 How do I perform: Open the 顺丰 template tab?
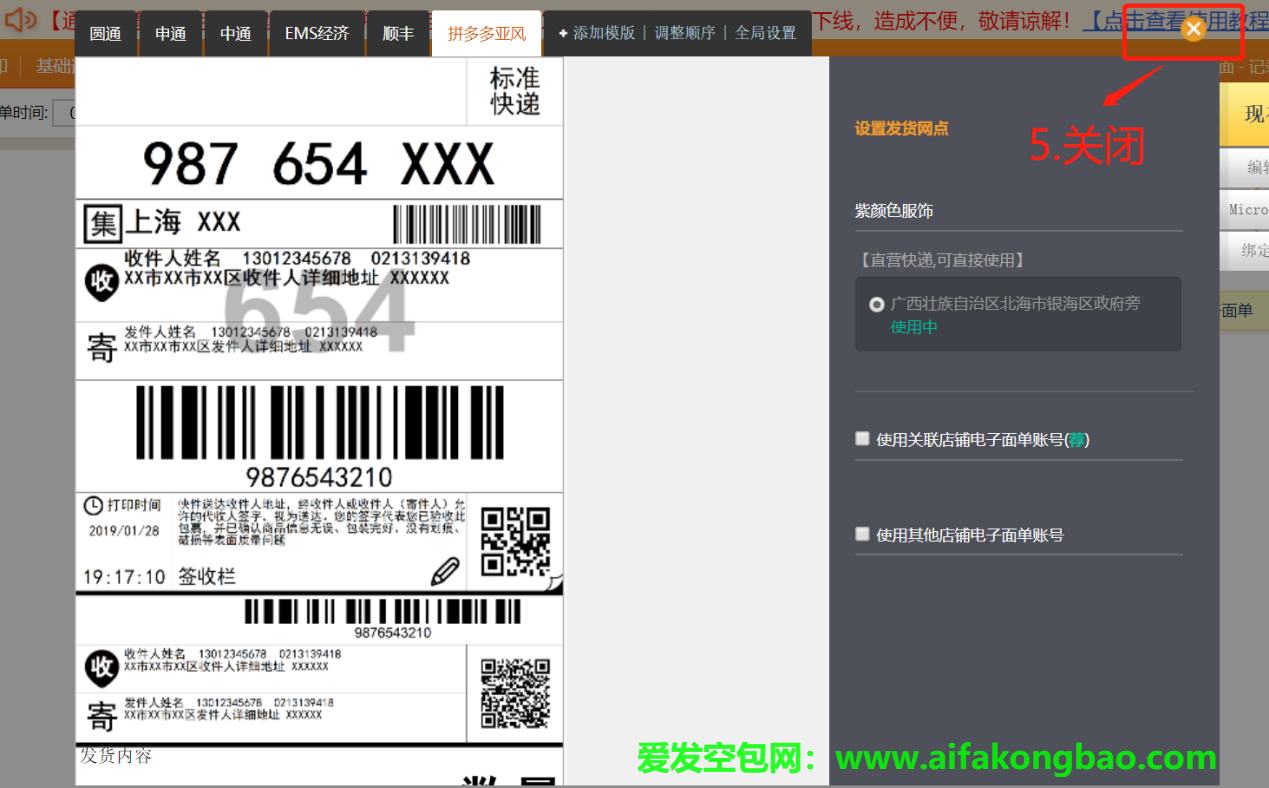point(398,34)
